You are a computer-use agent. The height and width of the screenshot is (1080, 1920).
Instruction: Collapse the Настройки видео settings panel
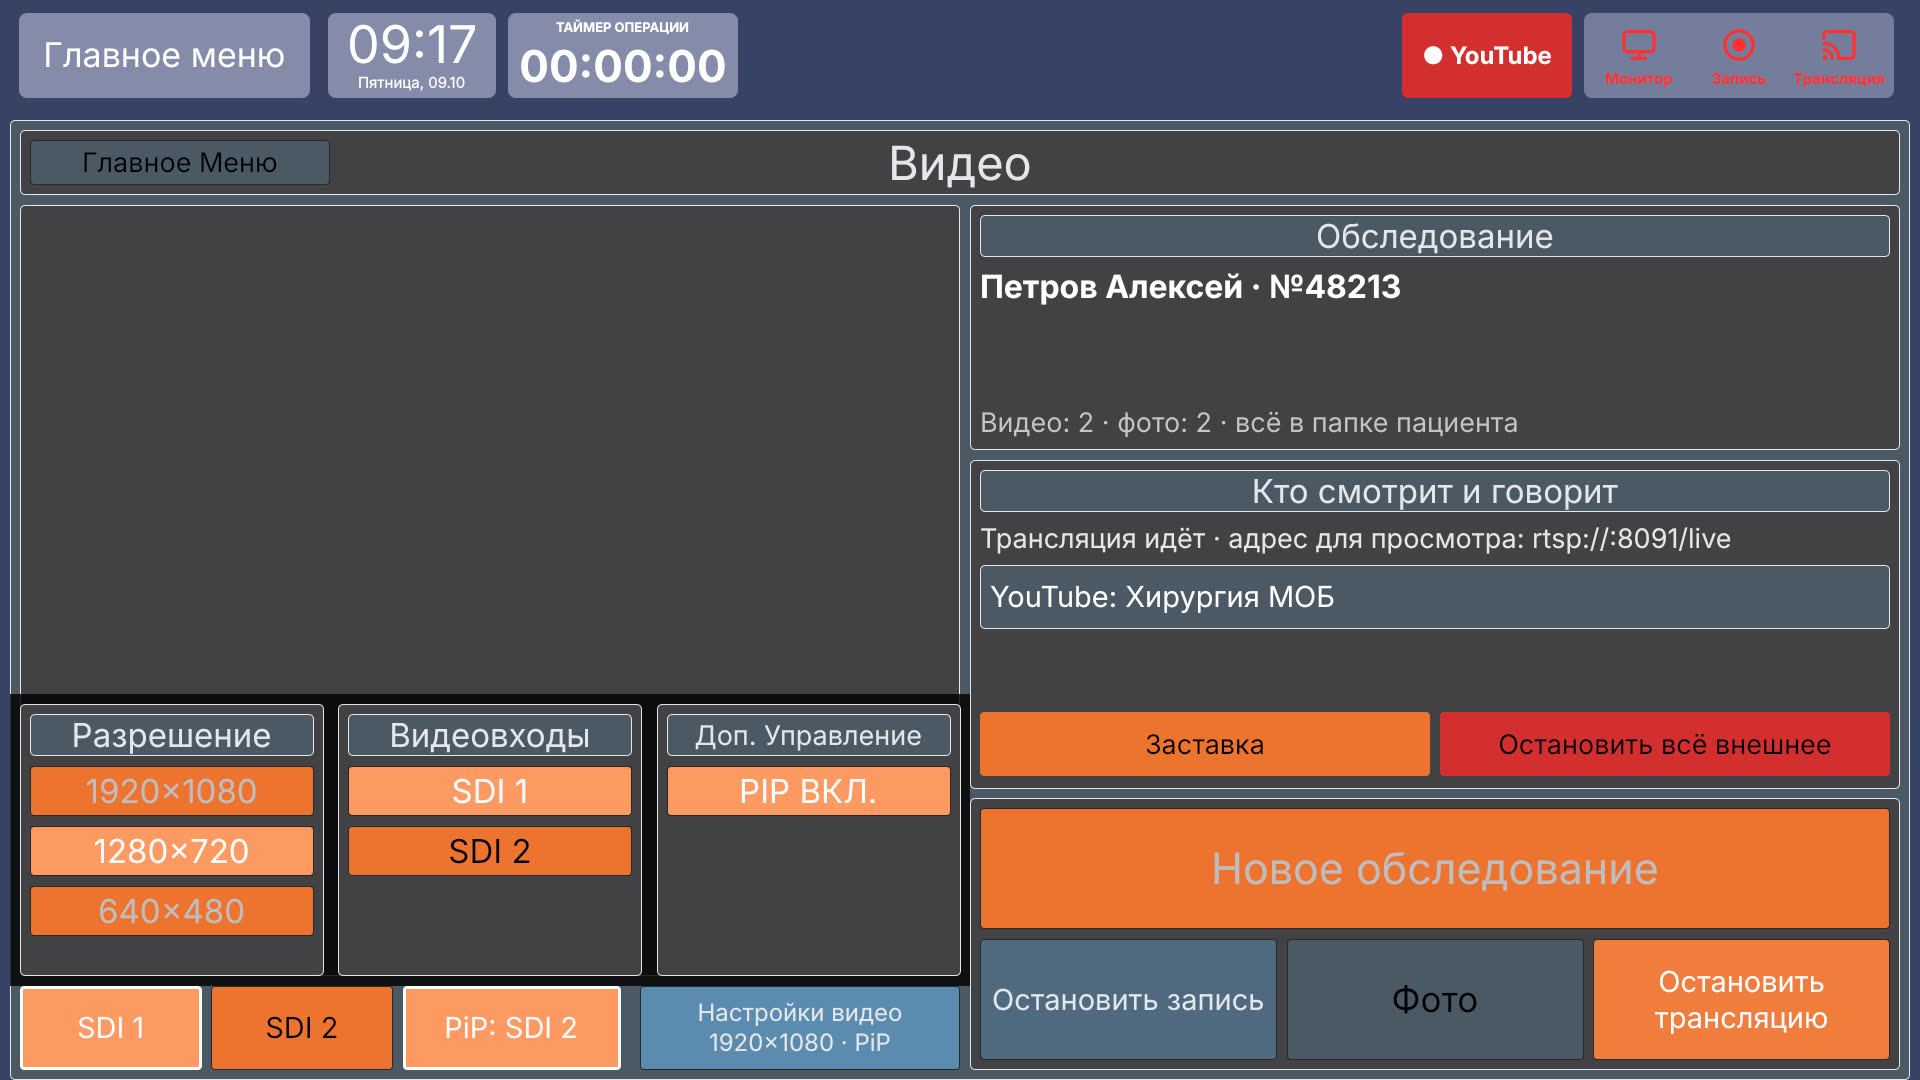click(x=800, y=1027)
